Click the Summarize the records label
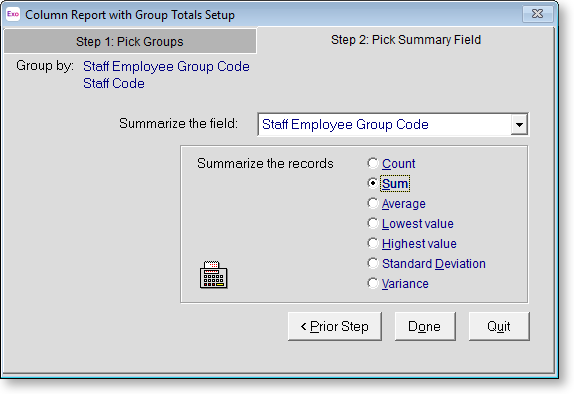This screenshot has height=394, width=574. click(x=265, y=163)
